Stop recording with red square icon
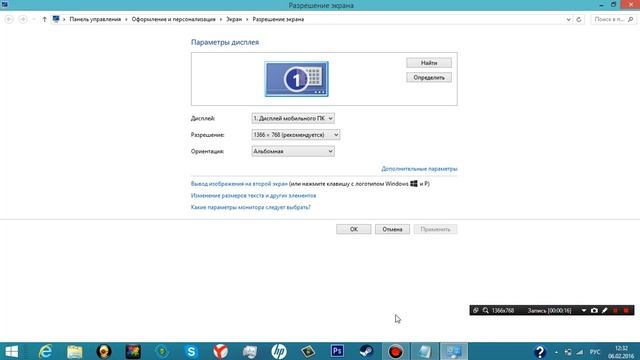The height and width of the screenshot is (360, 640). (626, 311)
